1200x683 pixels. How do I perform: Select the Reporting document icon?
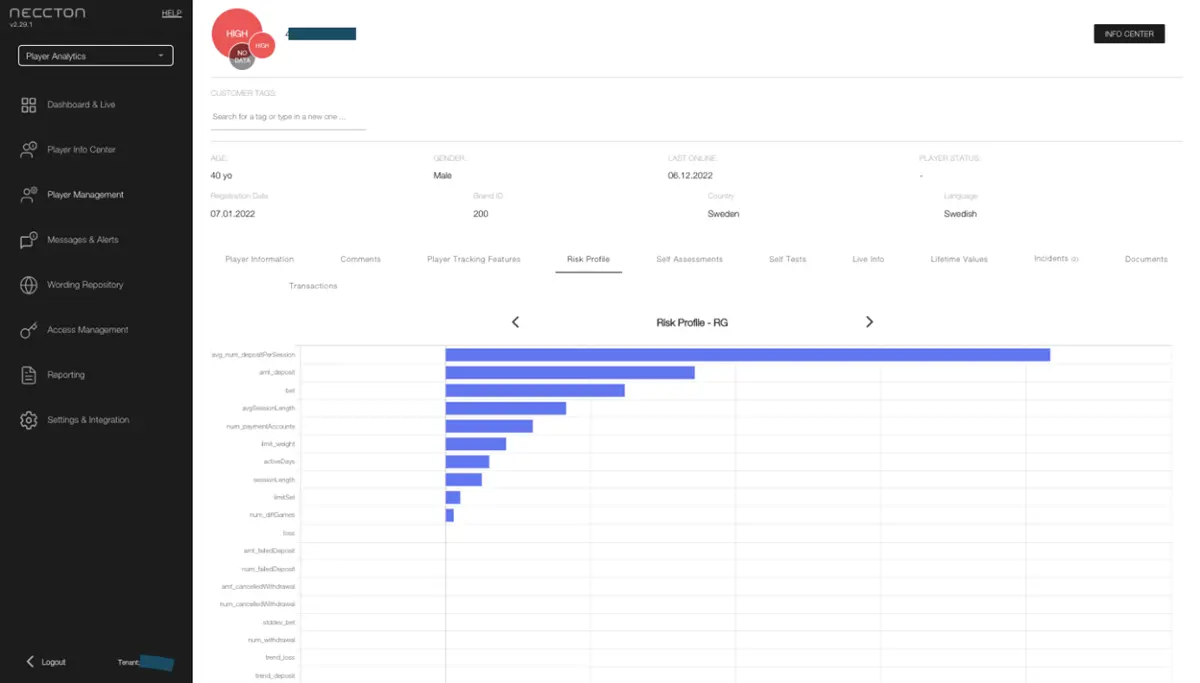pos(28,375)
